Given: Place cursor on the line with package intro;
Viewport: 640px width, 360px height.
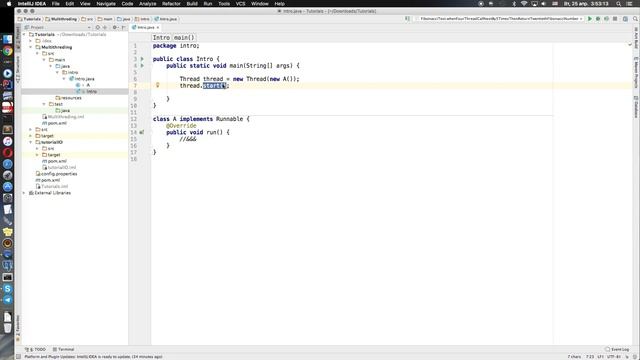Looking at the screenshot, I should click(176, 46).
